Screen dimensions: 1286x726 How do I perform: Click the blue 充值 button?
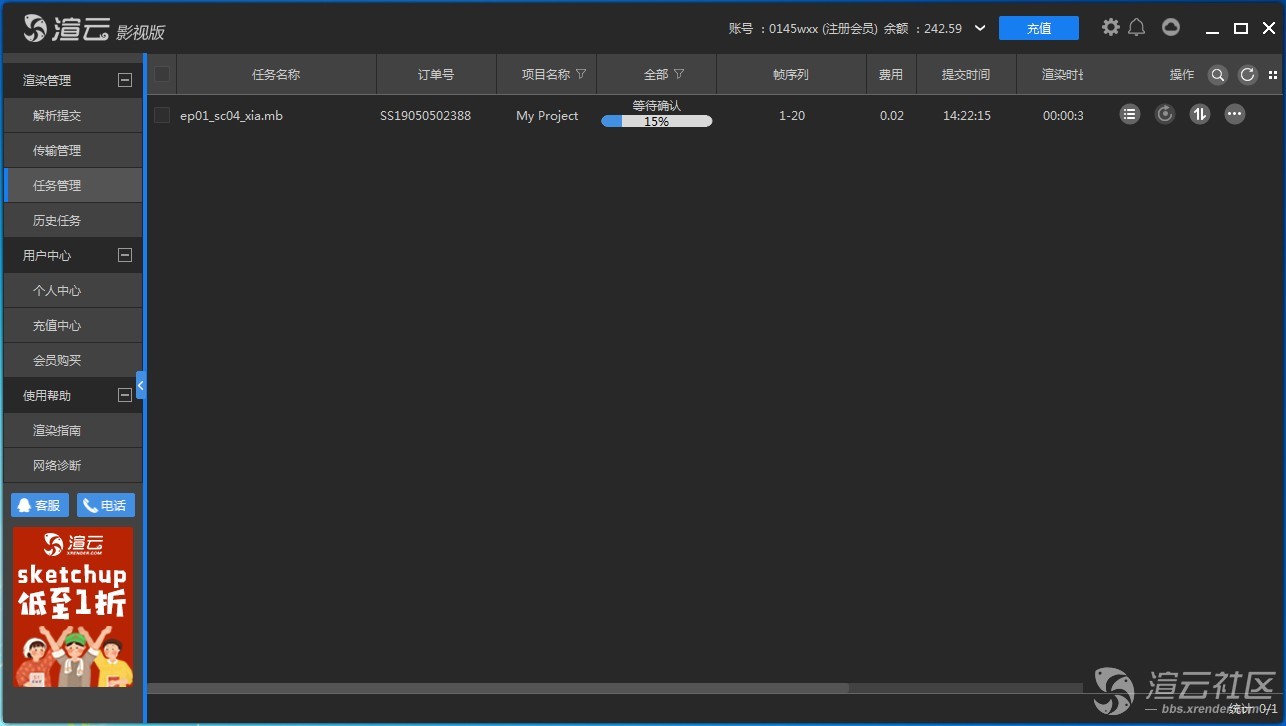click(x=1038, y=28)
